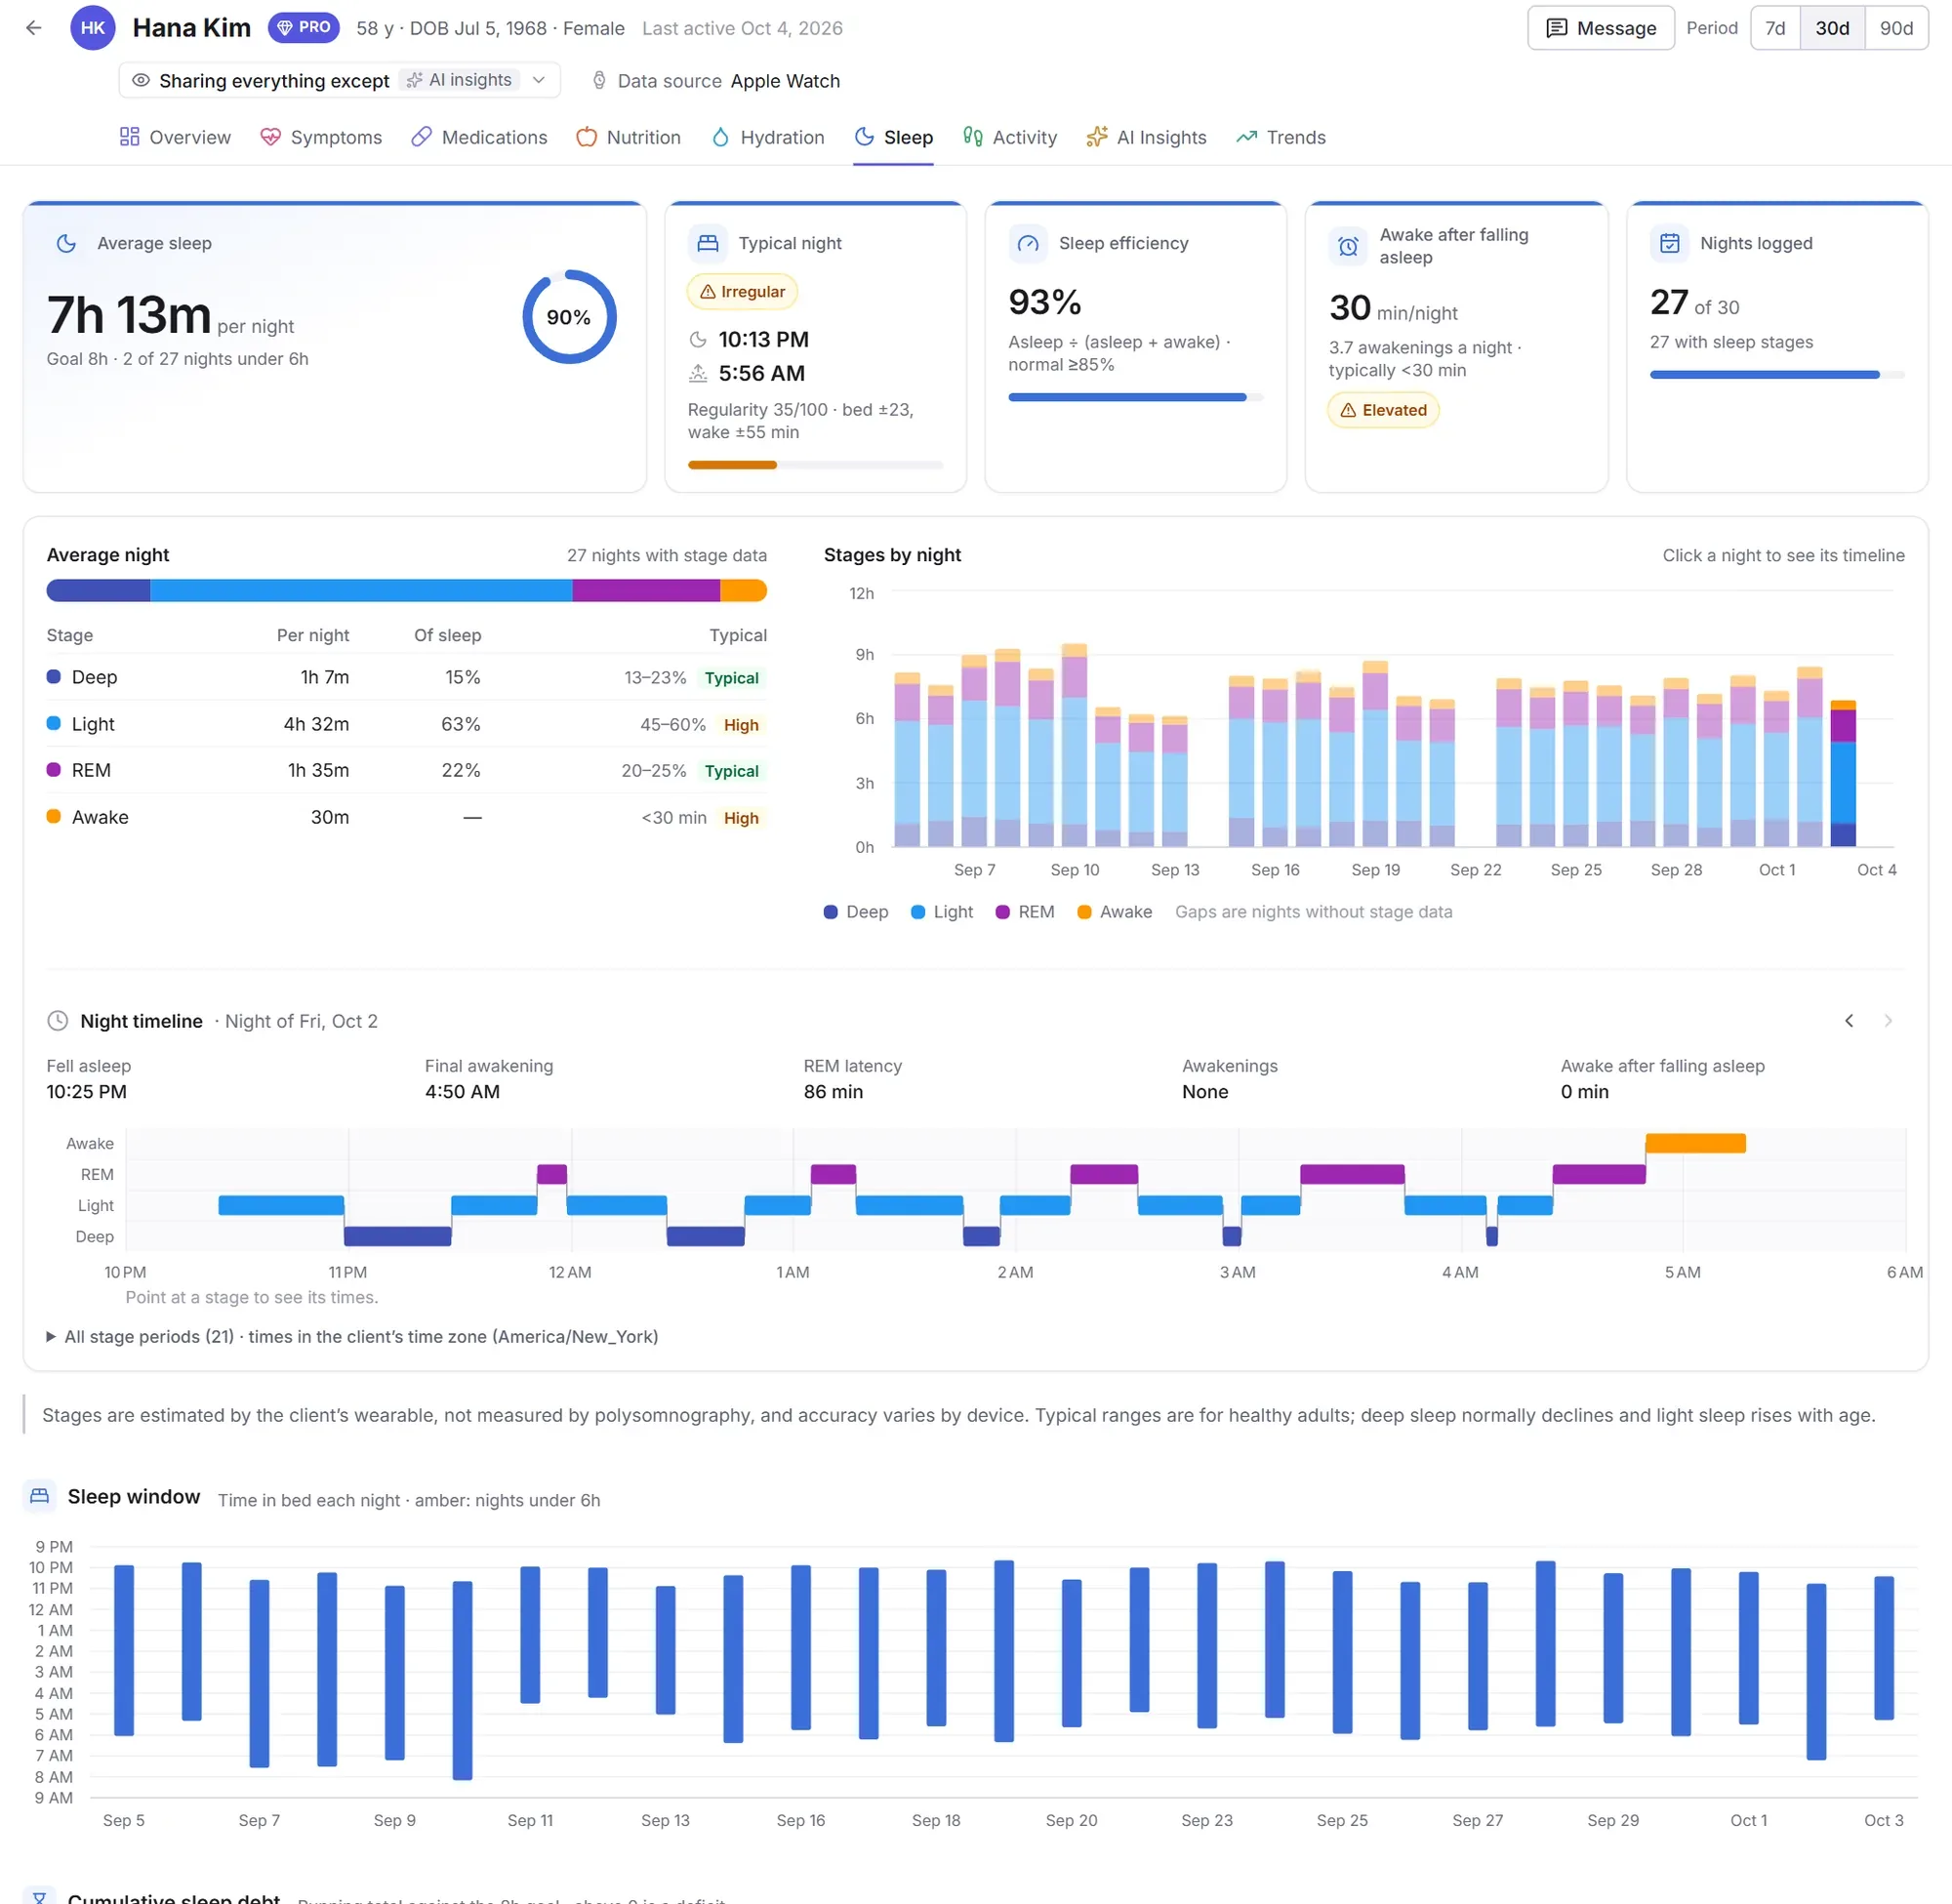This screenshot has width=1952, height=1904.
Task: Open the Overview tab
Action: tap(175, 137)
